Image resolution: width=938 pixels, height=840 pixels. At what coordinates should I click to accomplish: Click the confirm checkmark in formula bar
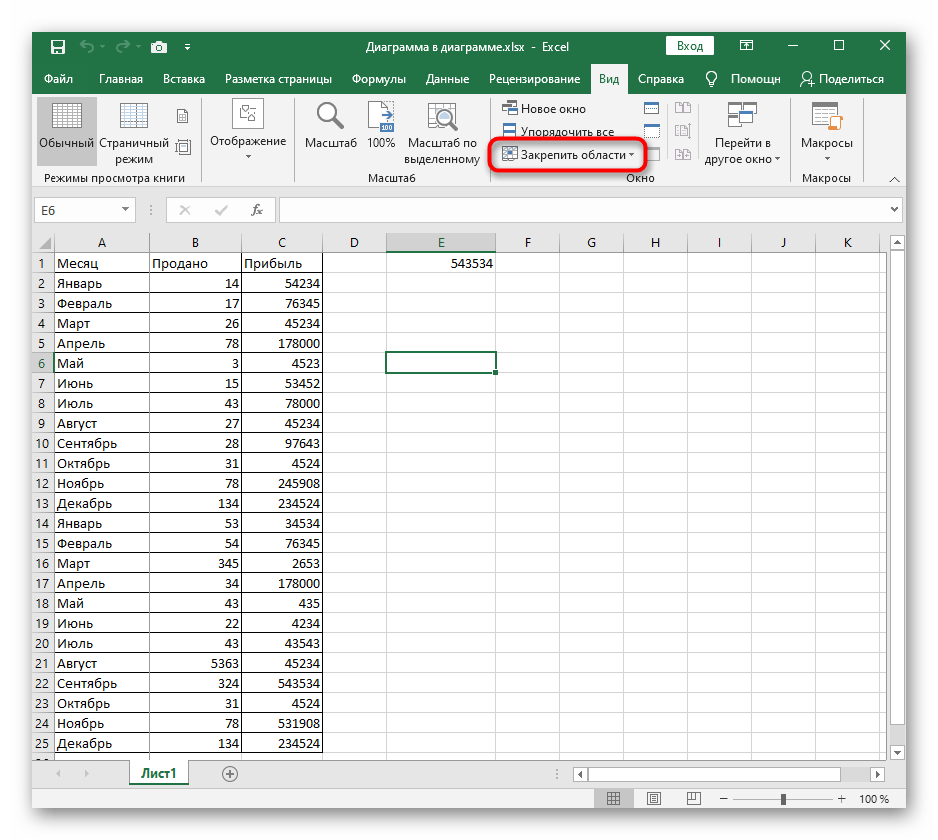(221, 210)
